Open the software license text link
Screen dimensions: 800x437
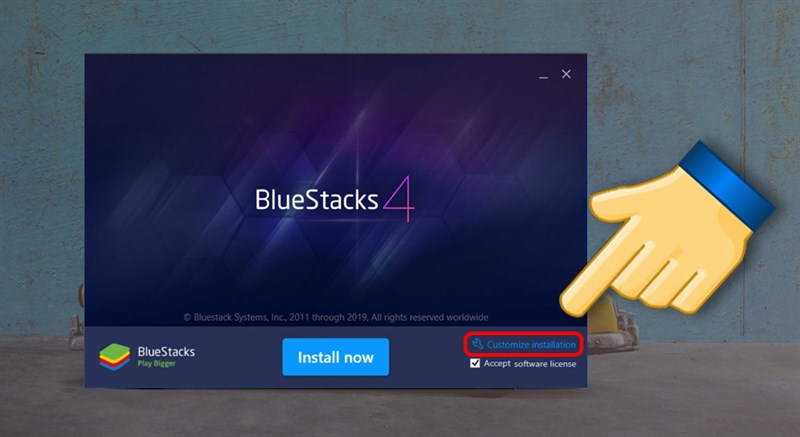(x=545, y=364)
